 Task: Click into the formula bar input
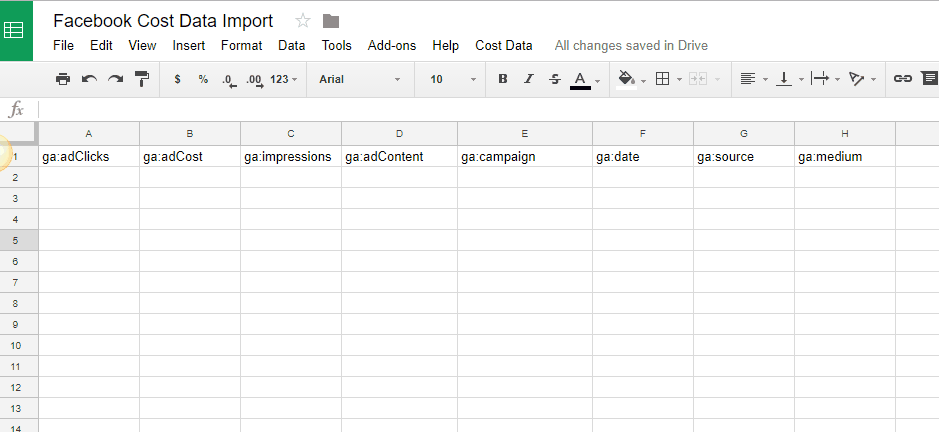point(488,110)
